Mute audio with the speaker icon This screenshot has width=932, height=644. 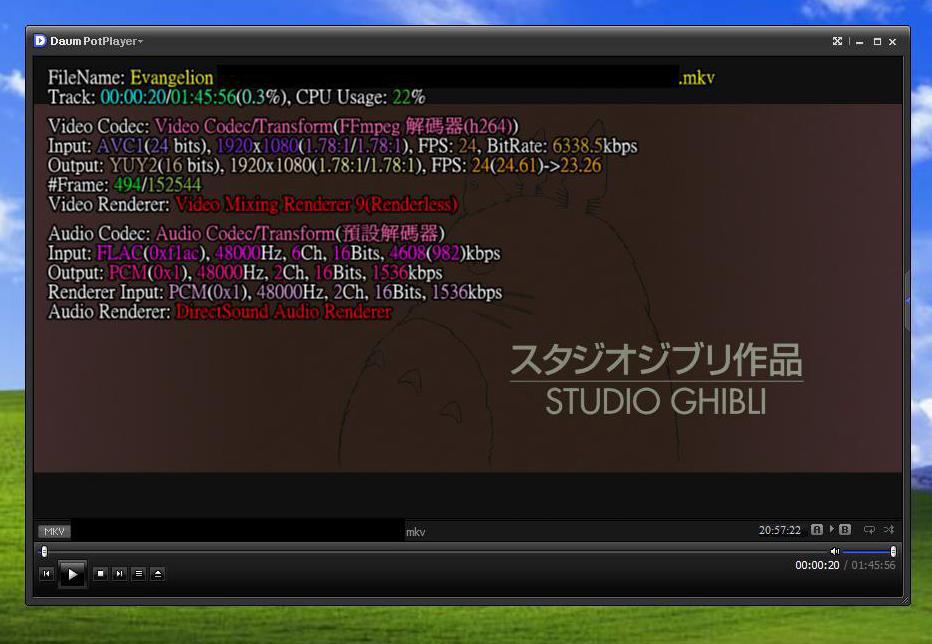[x=835, y=551]
